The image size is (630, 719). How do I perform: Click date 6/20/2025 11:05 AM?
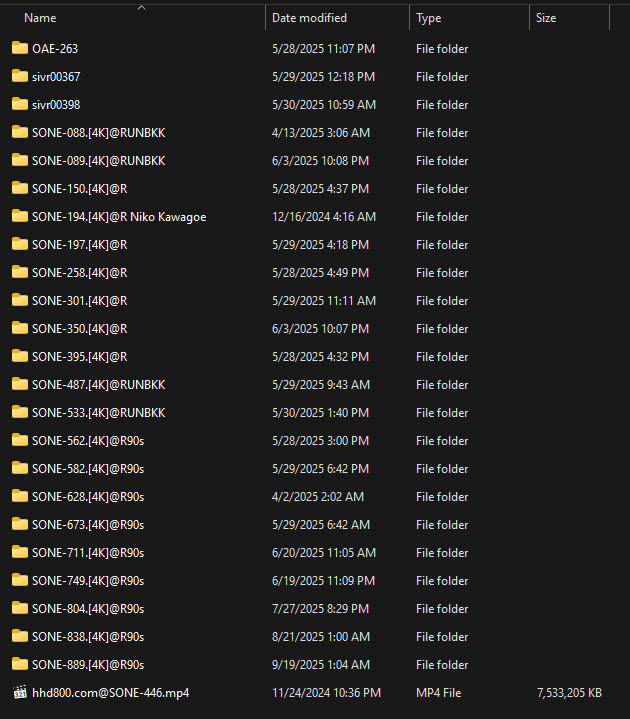coord(324,553)
